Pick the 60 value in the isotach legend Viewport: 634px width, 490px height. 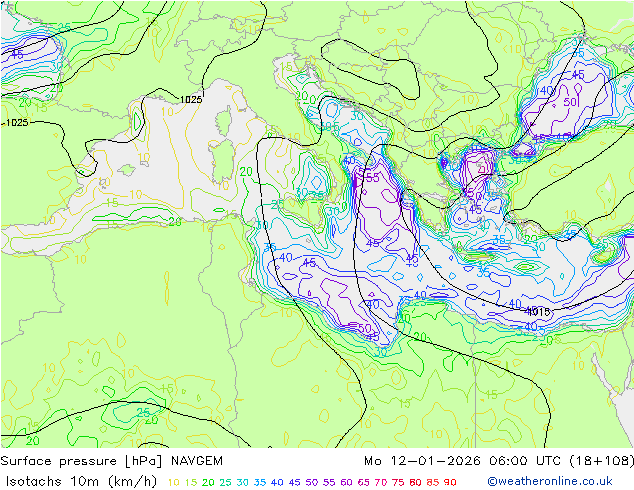[346, 482]
